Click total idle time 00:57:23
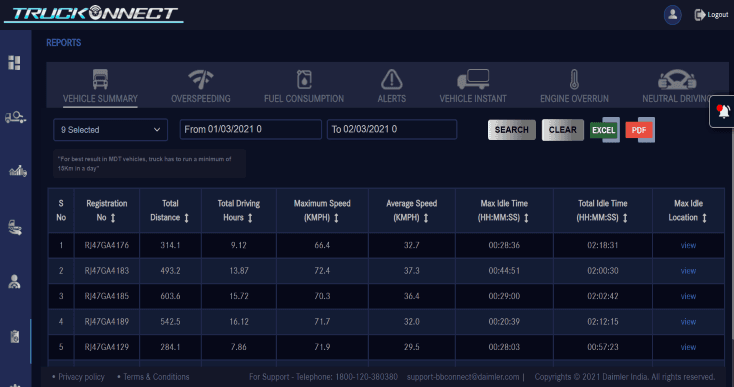Viewport: 734px width, 387px height. click(x=603, y=347)
